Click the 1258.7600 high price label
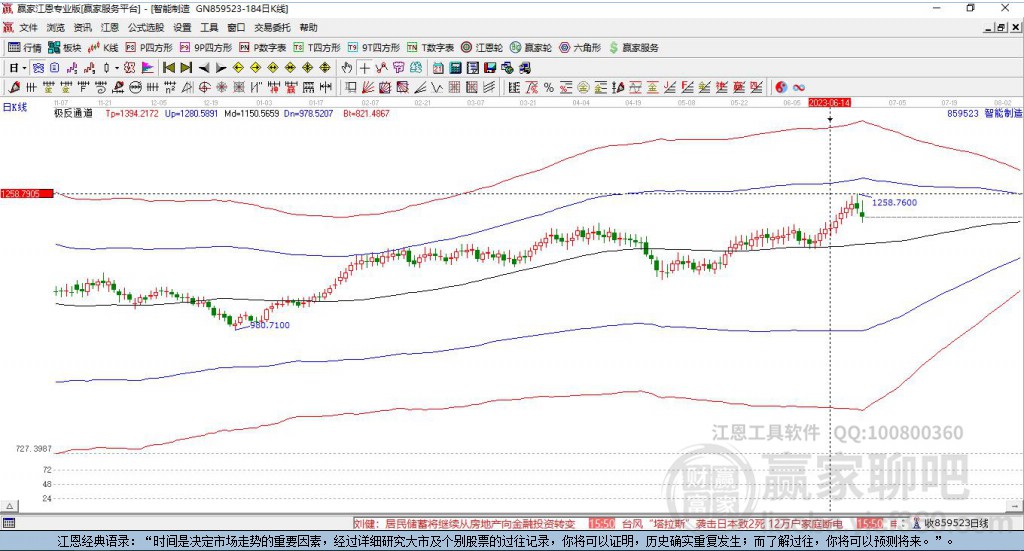Screen dimensions: 1024x551 click(x=895, y=202)
